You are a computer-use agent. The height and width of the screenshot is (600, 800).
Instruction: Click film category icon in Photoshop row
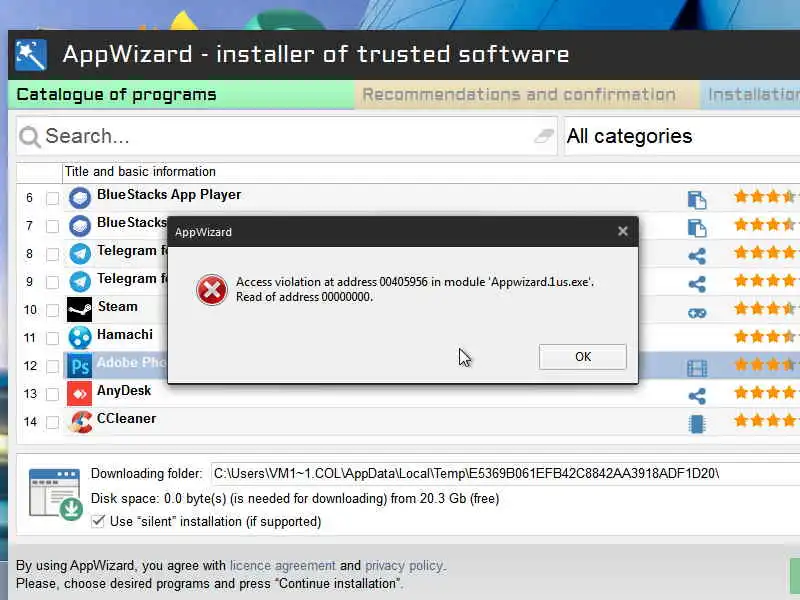[697, 368]
